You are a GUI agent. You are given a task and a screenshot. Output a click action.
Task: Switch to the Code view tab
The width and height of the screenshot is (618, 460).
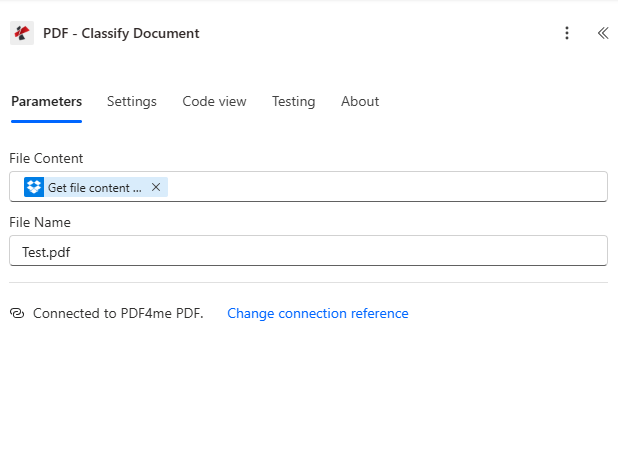tap(214, 101)
